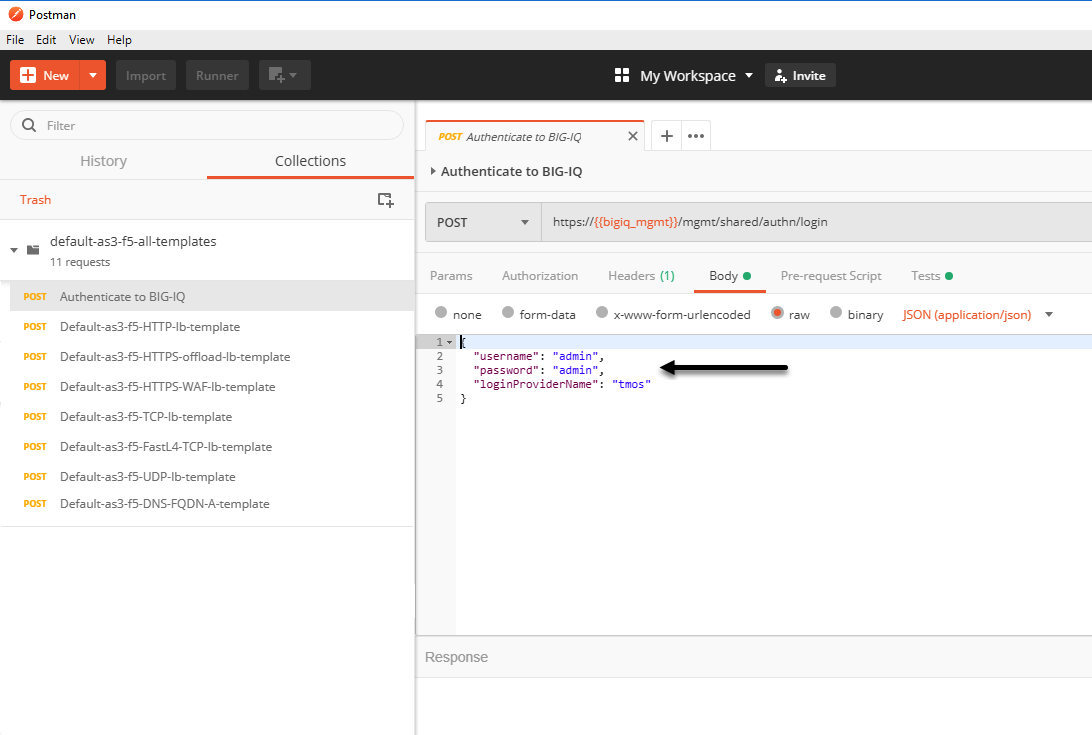
Task: Open the Pre-request Script tab
Action: pyautogui.click(x=831, y=276)
